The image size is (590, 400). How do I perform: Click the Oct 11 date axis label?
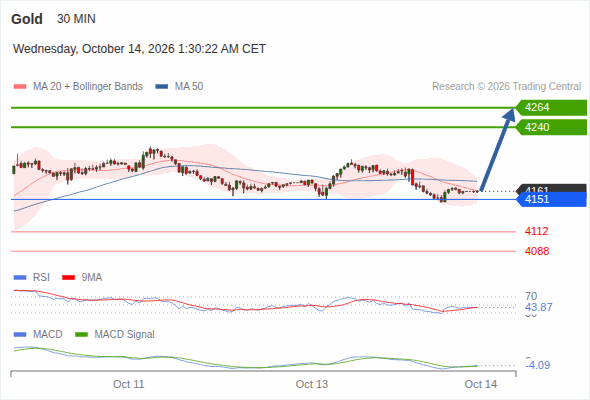129,384
